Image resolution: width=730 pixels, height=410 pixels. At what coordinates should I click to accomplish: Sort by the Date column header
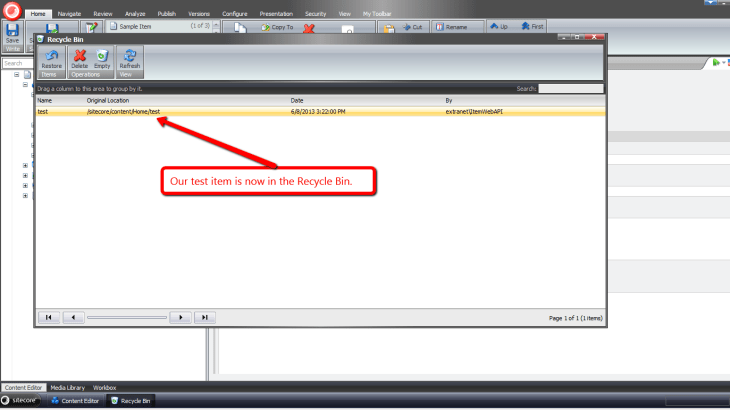click(x=297, y=101)
